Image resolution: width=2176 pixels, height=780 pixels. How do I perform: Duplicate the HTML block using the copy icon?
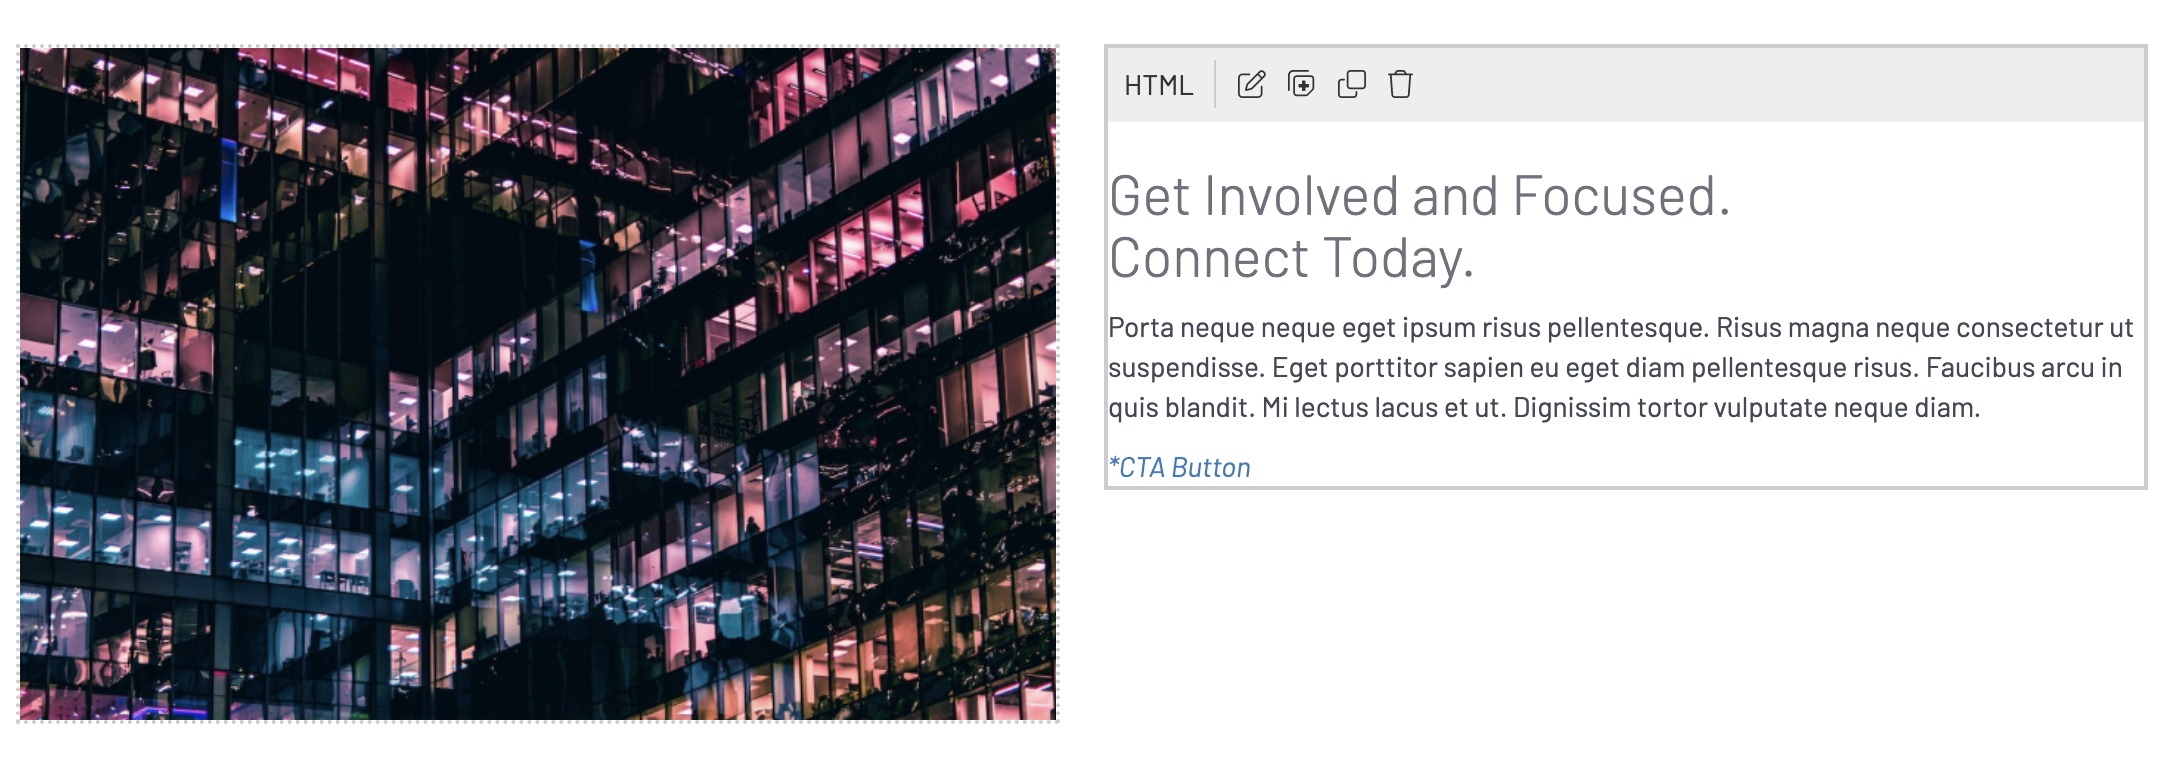1352,86
